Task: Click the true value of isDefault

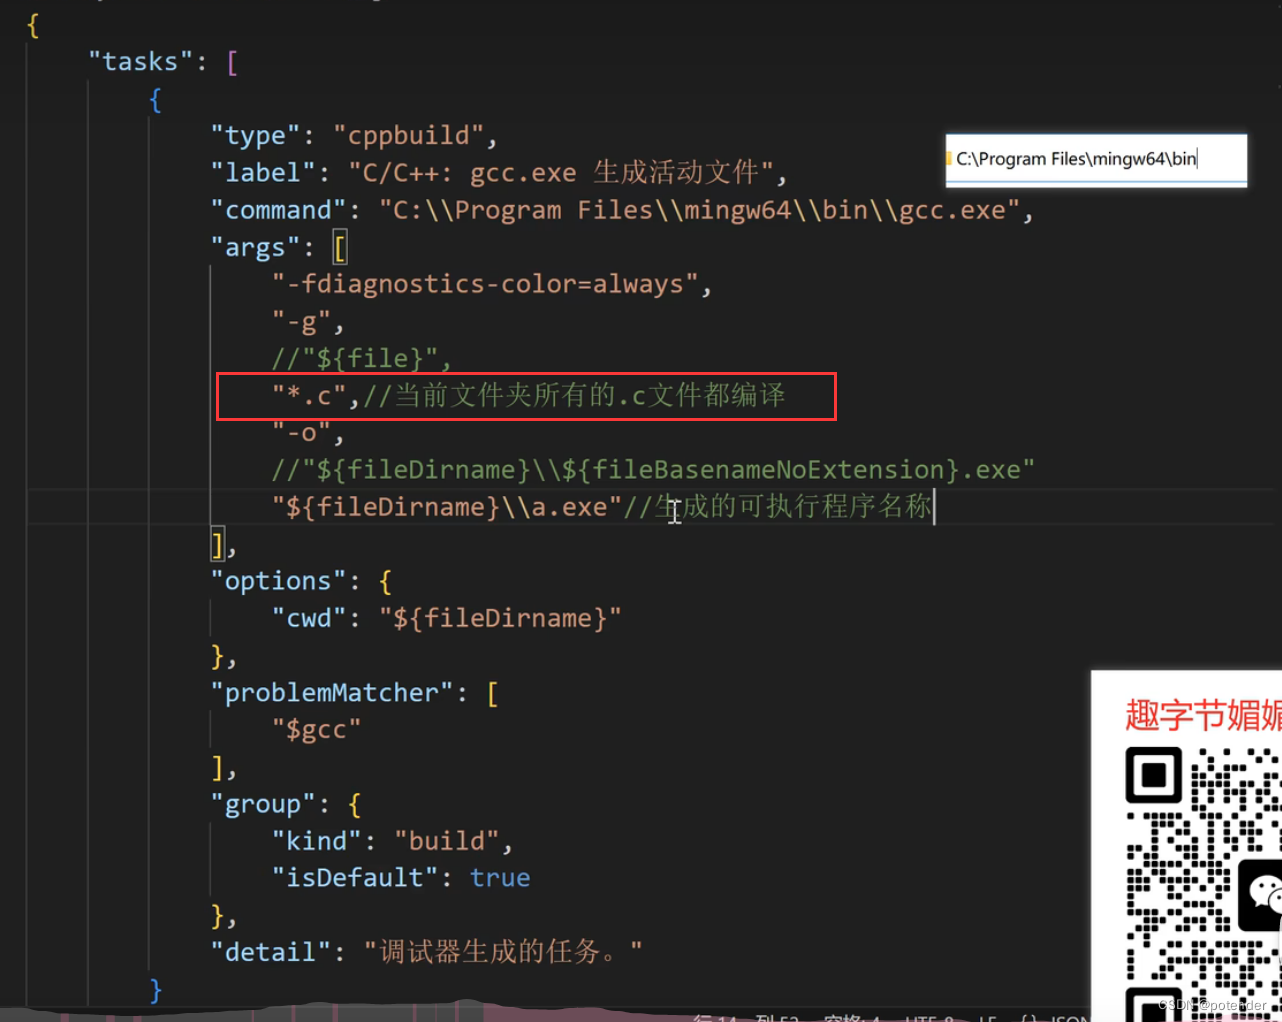Action: (499, 877)
